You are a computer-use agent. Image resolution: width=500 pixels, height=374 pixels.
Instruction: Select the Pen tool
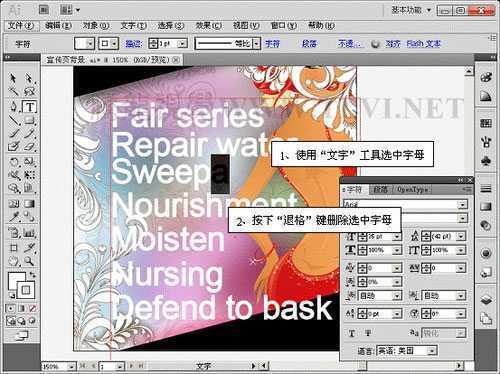(13, 107)
